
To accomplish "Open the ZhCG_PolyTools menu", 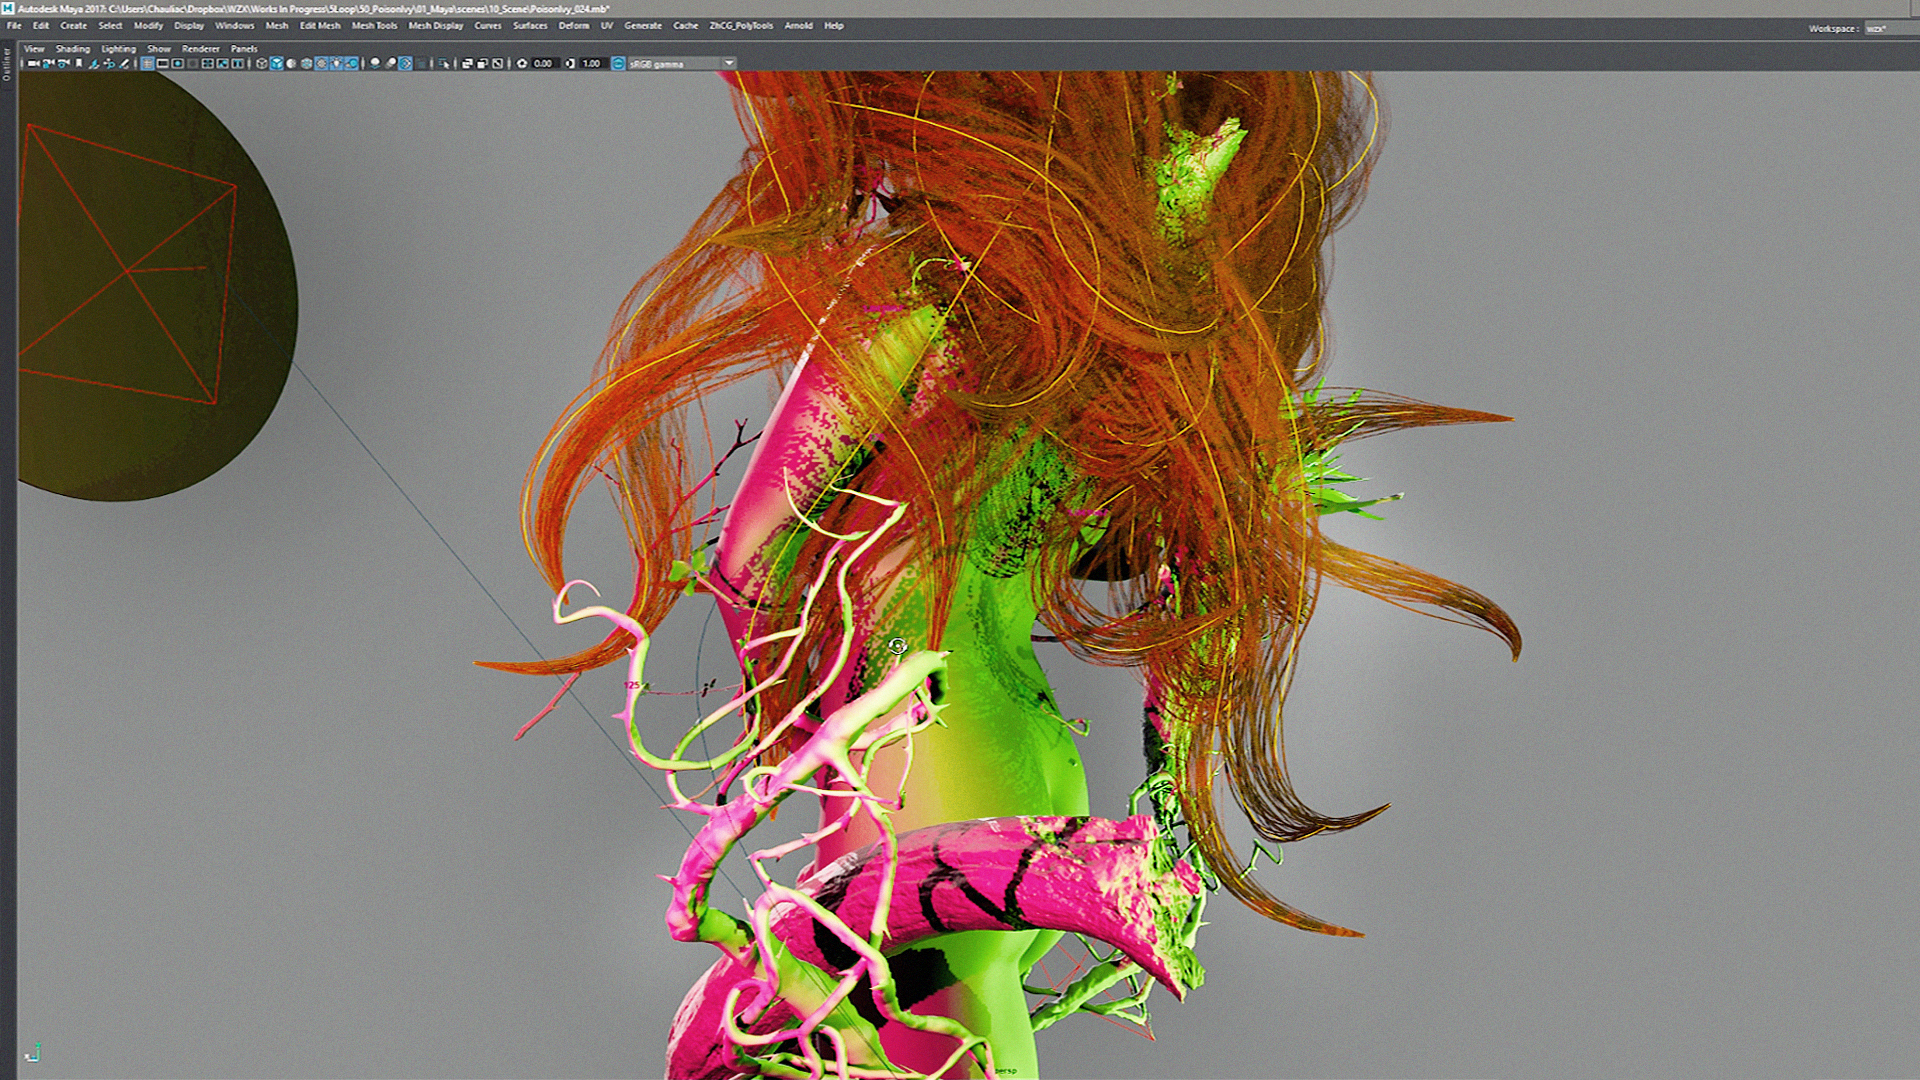I will tap(741, 26).
